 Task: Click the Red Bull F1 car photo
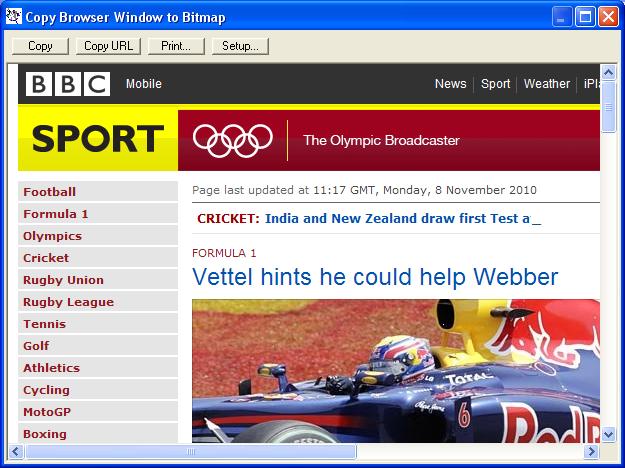click(396, 371)
